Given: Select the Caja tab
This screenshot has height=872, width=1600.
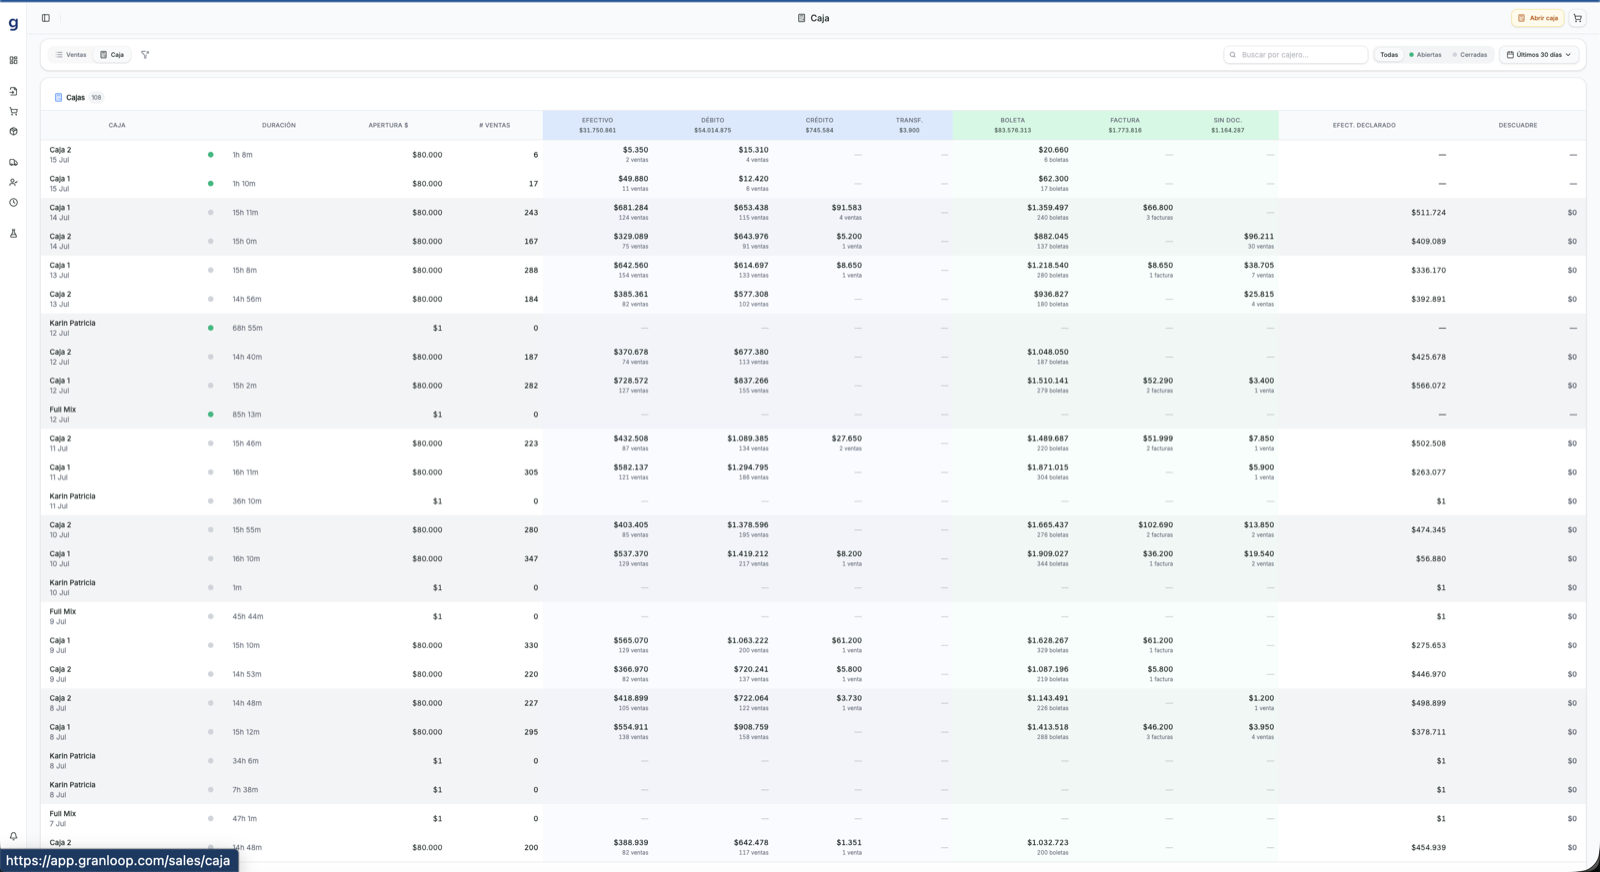Looking at the screenshot, I should click(x=112, y=55).
